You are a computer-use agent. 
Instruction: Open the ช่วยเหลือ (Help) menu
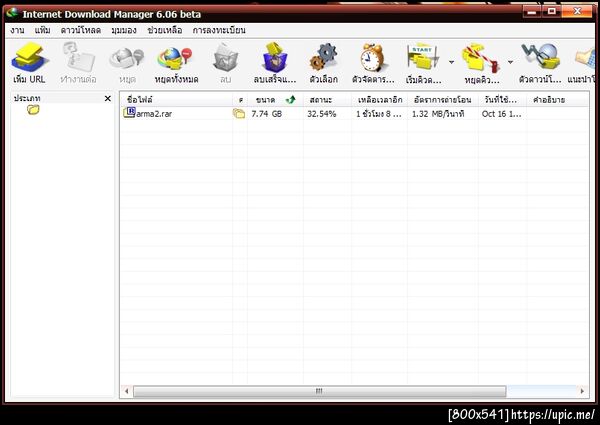165,30
